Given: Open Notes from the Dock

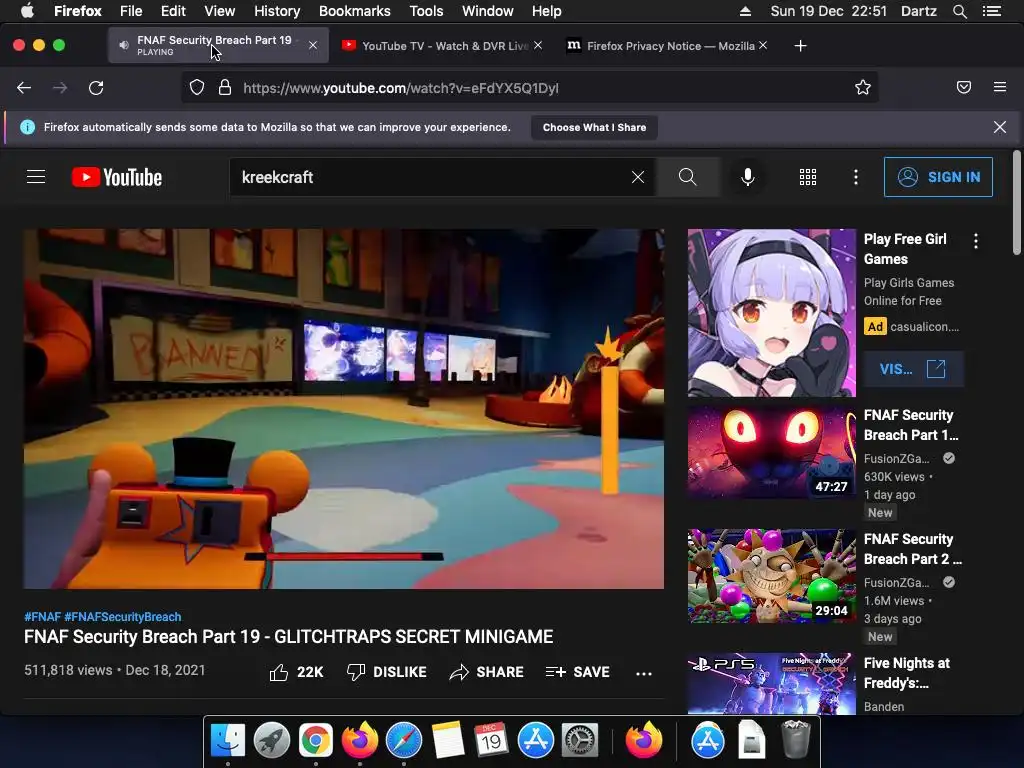Looking at the screenshot, I should click(x=448, y=740).
